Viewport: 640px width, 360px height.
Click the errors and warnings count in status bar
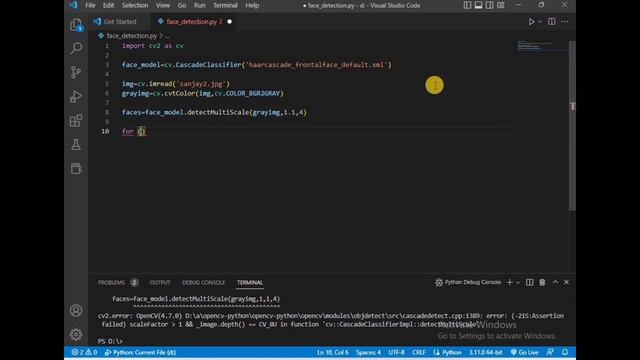(x=84, y=352)
